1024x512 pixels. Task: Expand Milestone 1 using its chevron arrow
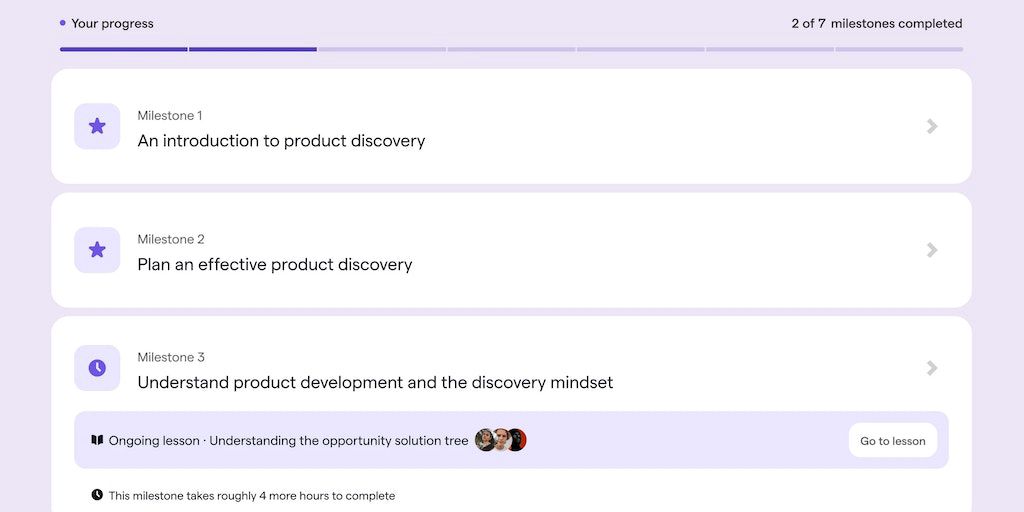(932, 126)
